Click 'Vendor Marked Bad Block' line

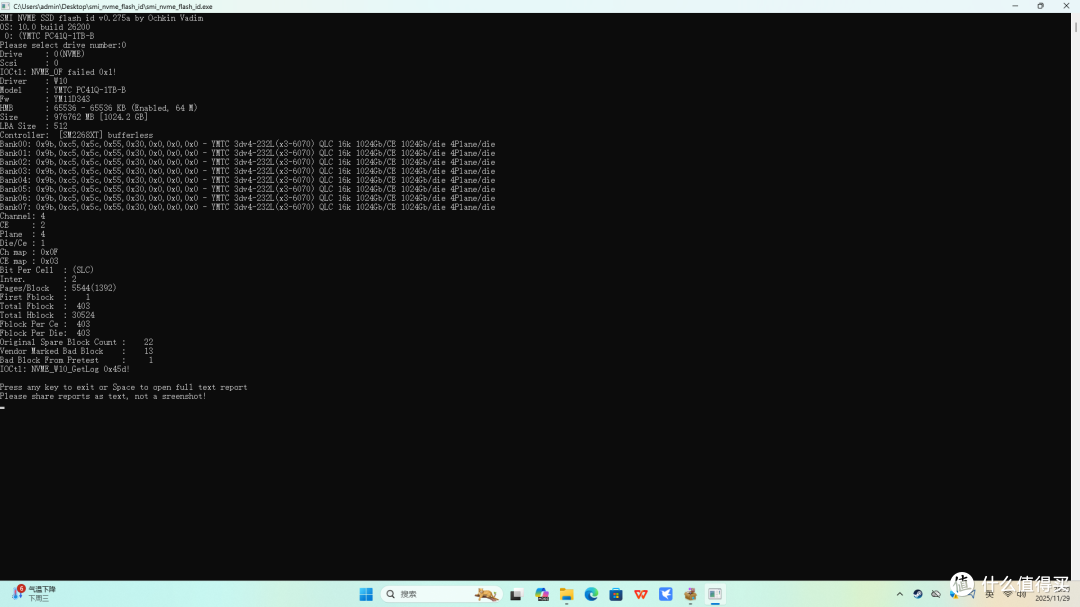(x=76, y=351)
